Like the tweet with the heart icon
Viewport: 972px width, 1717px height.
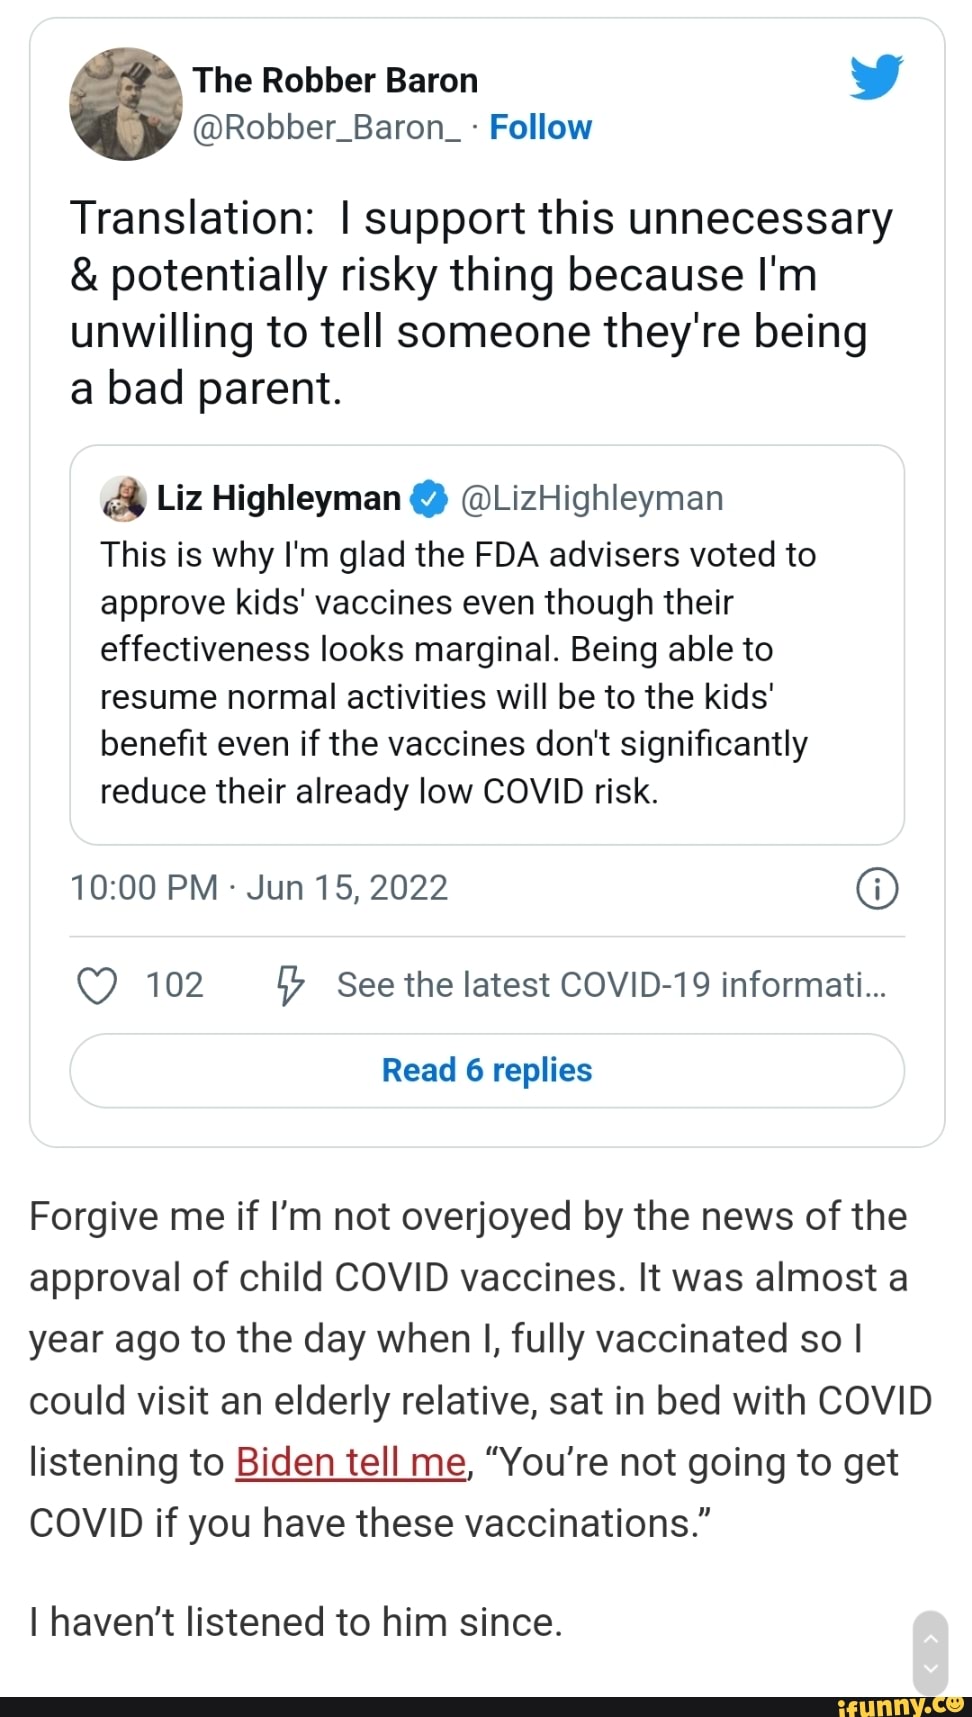[x=97, y=985]
